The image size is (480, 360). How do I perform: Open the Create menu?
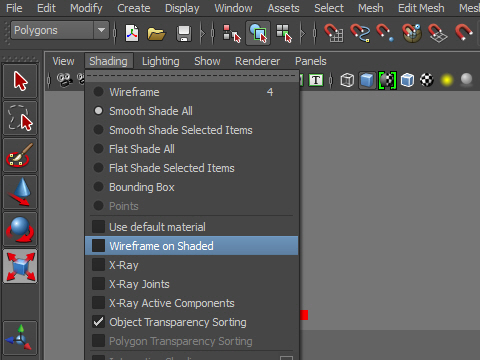tap(134, 8)
